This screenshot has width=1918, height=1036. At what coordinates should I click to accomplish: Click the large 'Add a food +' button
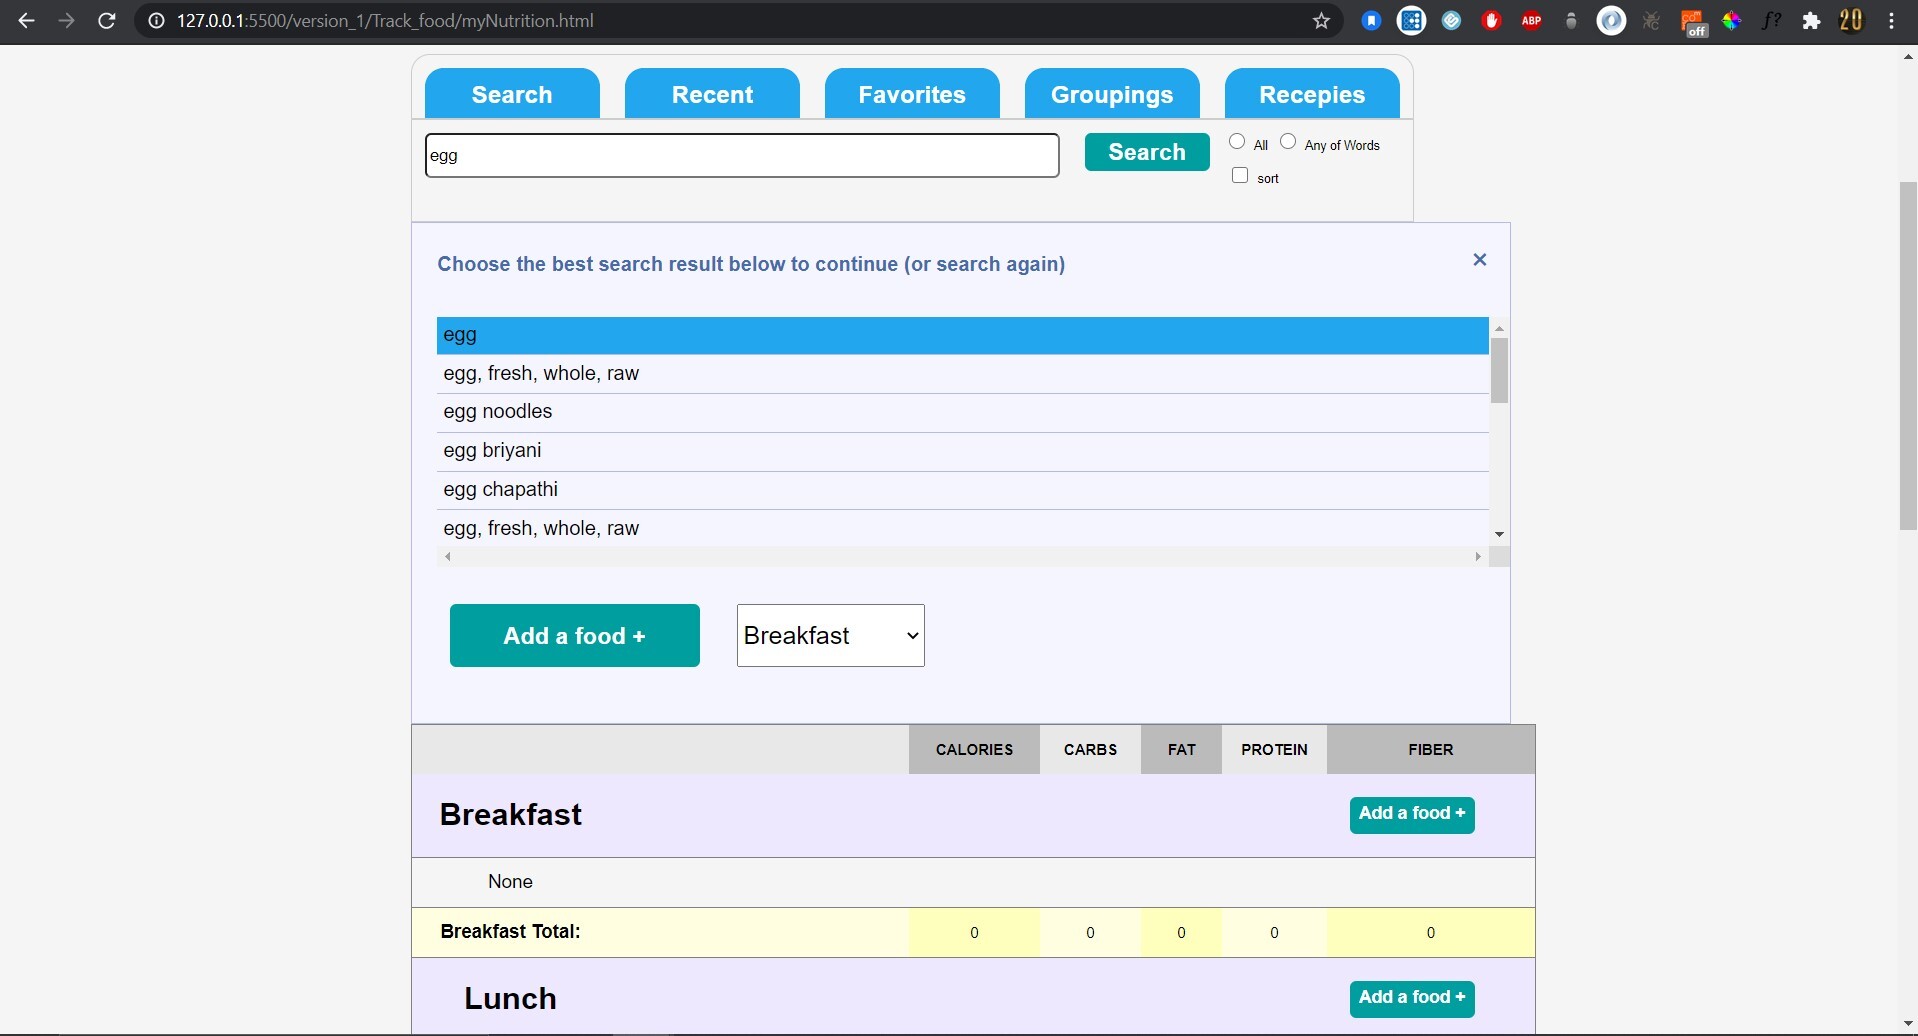(575, 636)
